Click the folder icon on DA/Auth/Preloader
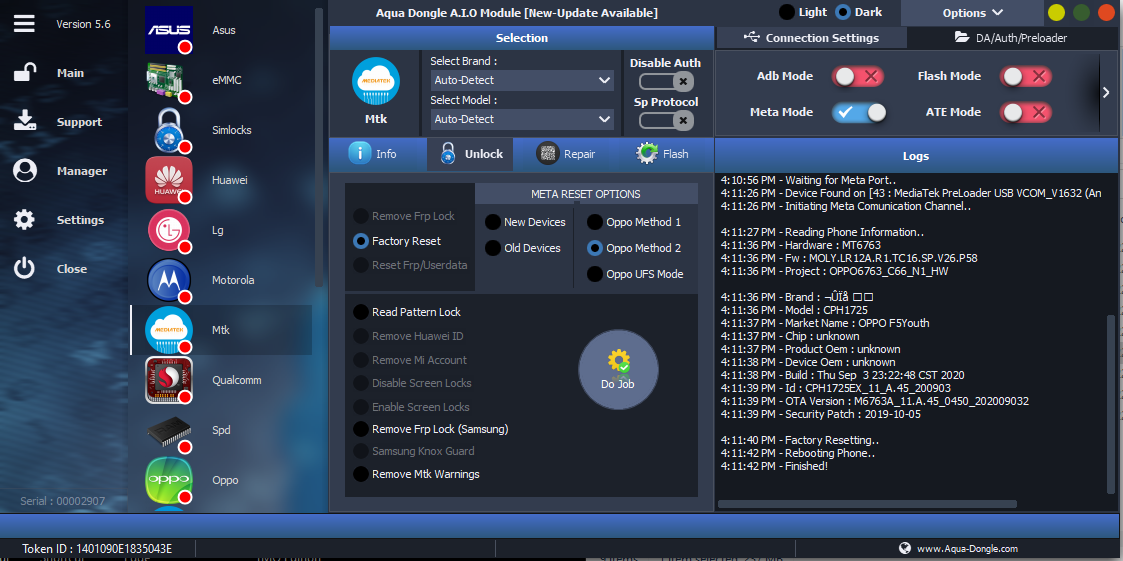1123x561 pixels. pyautogui.click(x=962, y=37)
